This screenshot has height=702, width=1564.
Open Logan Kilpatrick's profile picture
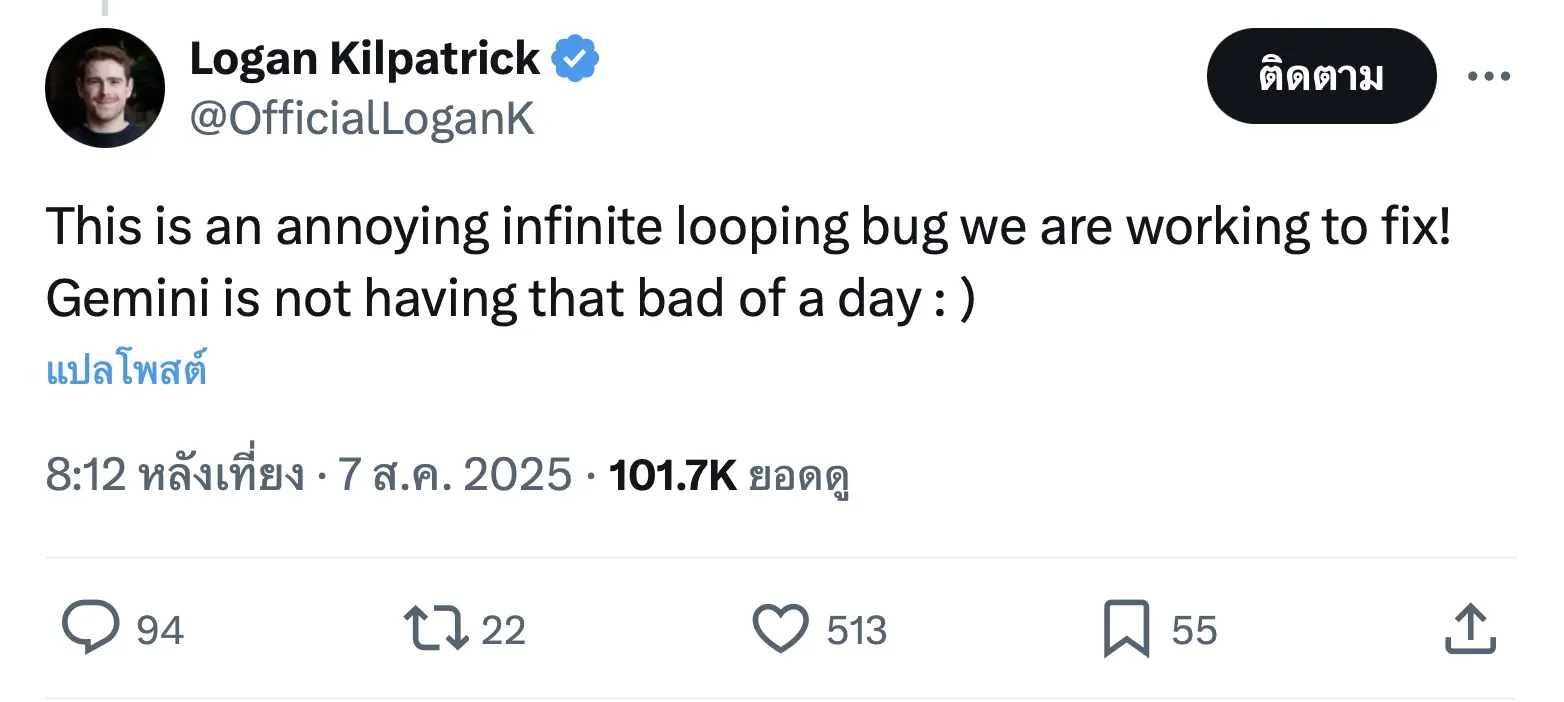[x=105, y=88]
